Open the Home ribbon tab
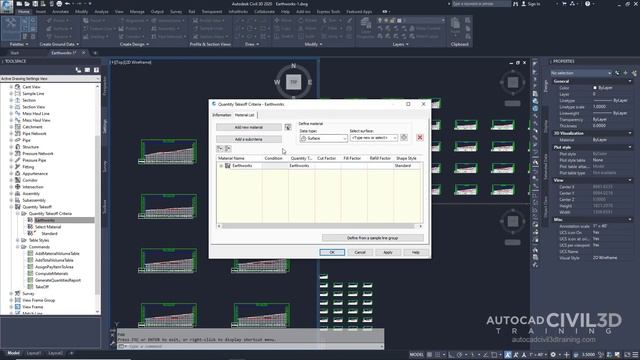This screenshot has height=360, width=640. point(24,12)
